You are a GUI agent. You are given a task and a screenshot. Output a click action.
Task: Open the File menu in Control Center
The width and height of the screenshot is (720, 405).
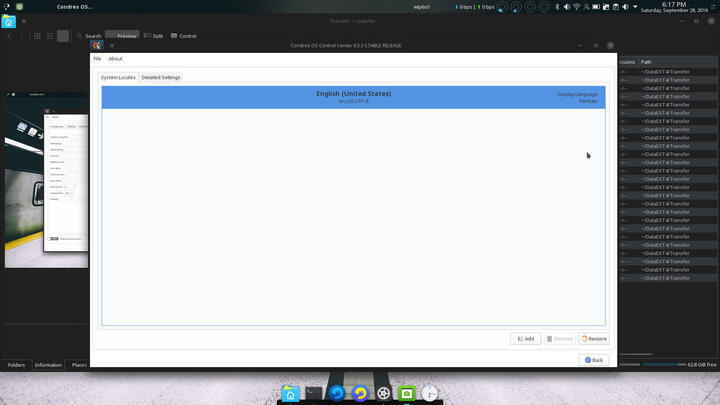[97, 59]
